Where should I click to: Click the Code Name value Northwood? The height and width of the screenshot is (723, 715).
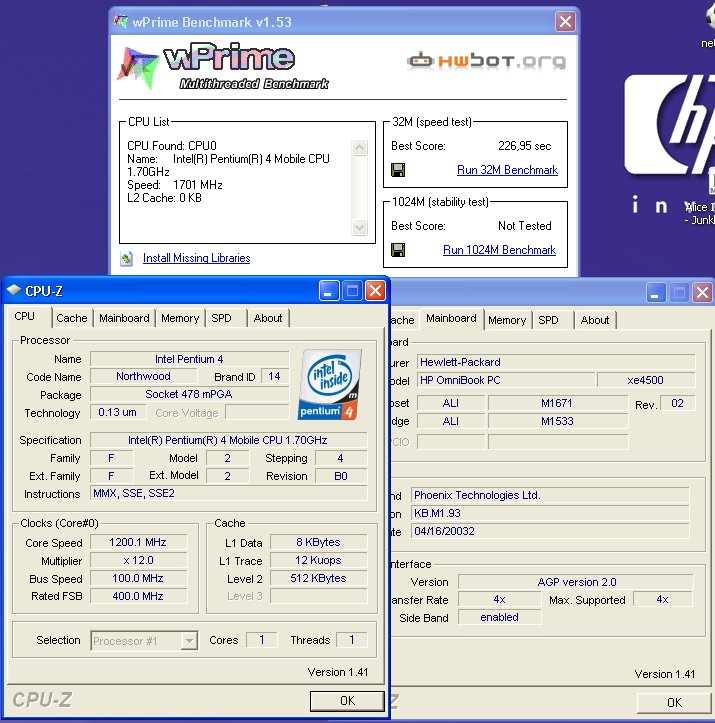[x=143, y=376]
